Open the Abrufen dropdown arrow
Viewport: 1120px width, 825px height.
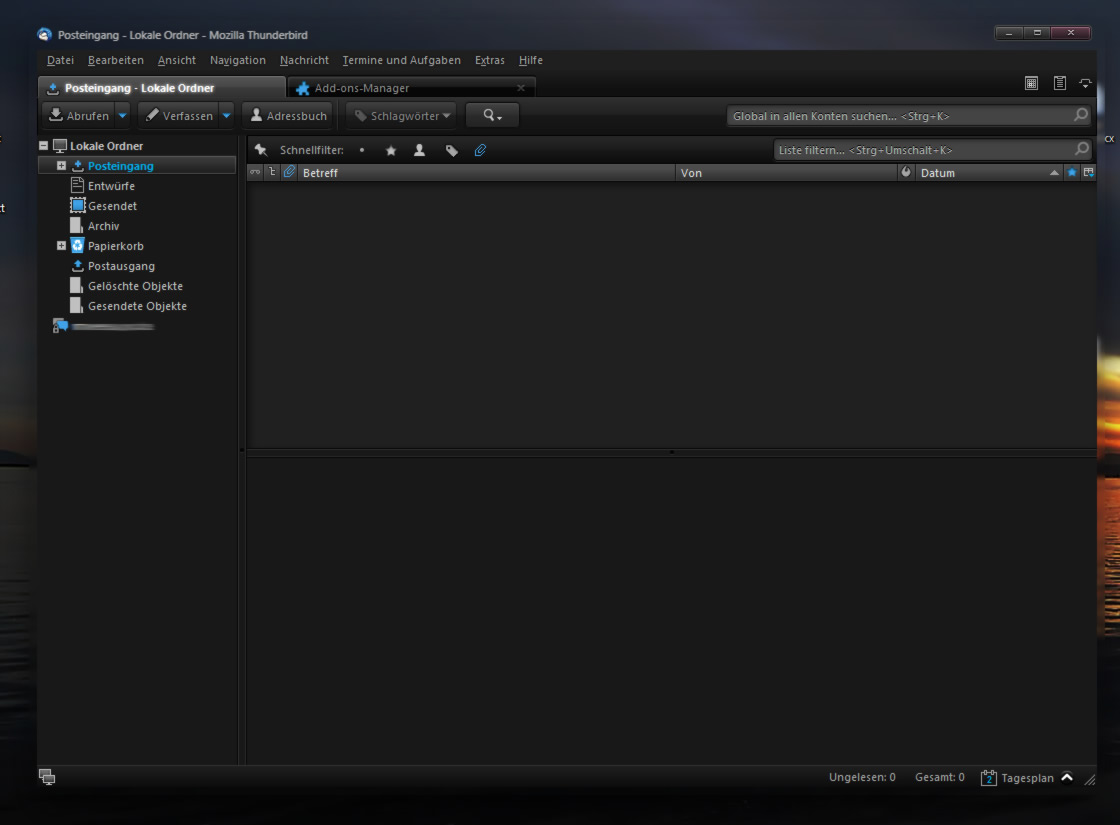pyautogui.click(x=123, y=116)
